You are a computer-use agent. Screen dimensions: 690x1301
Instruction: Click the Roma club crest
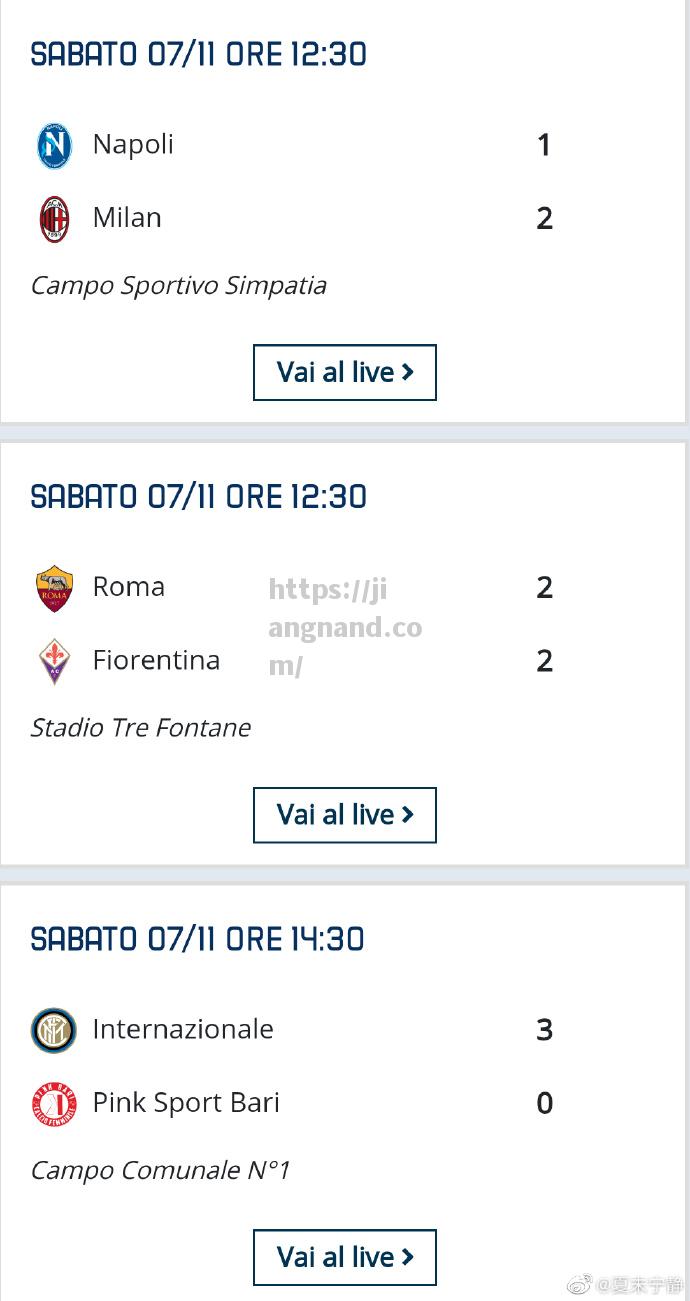[x=54, y=588]
